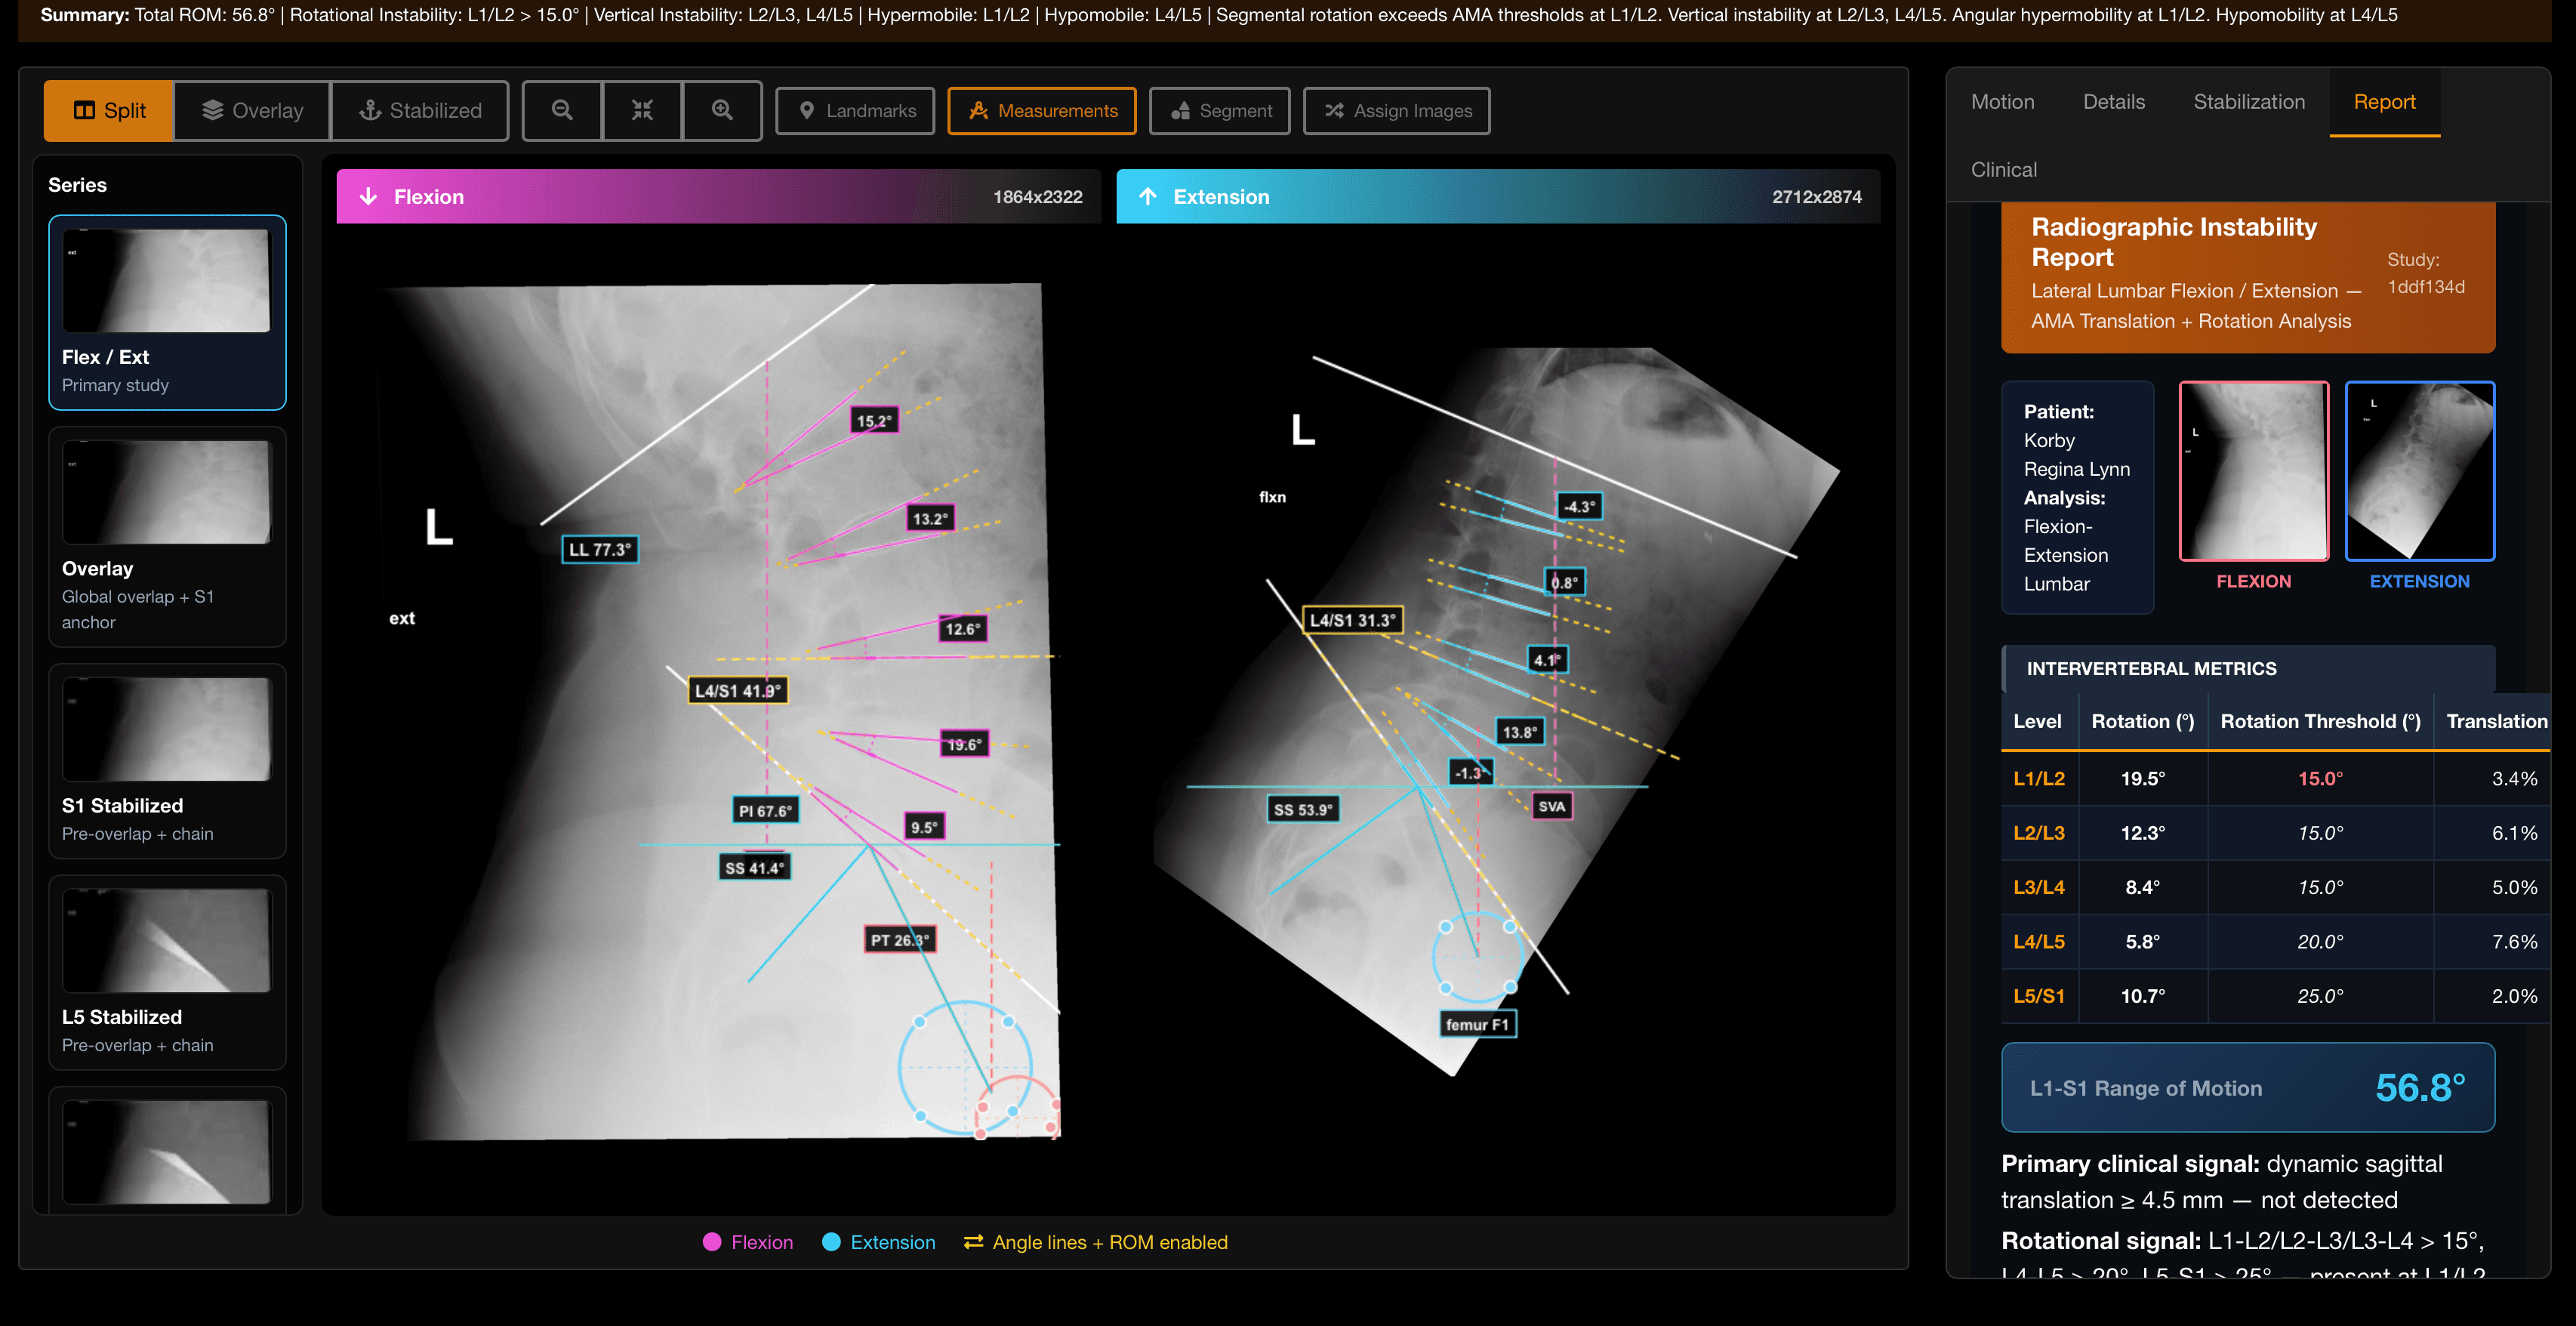
Task: Click the Flexion thumbnail in the report
Action: pyautogui.click(x=2253, y=471)
